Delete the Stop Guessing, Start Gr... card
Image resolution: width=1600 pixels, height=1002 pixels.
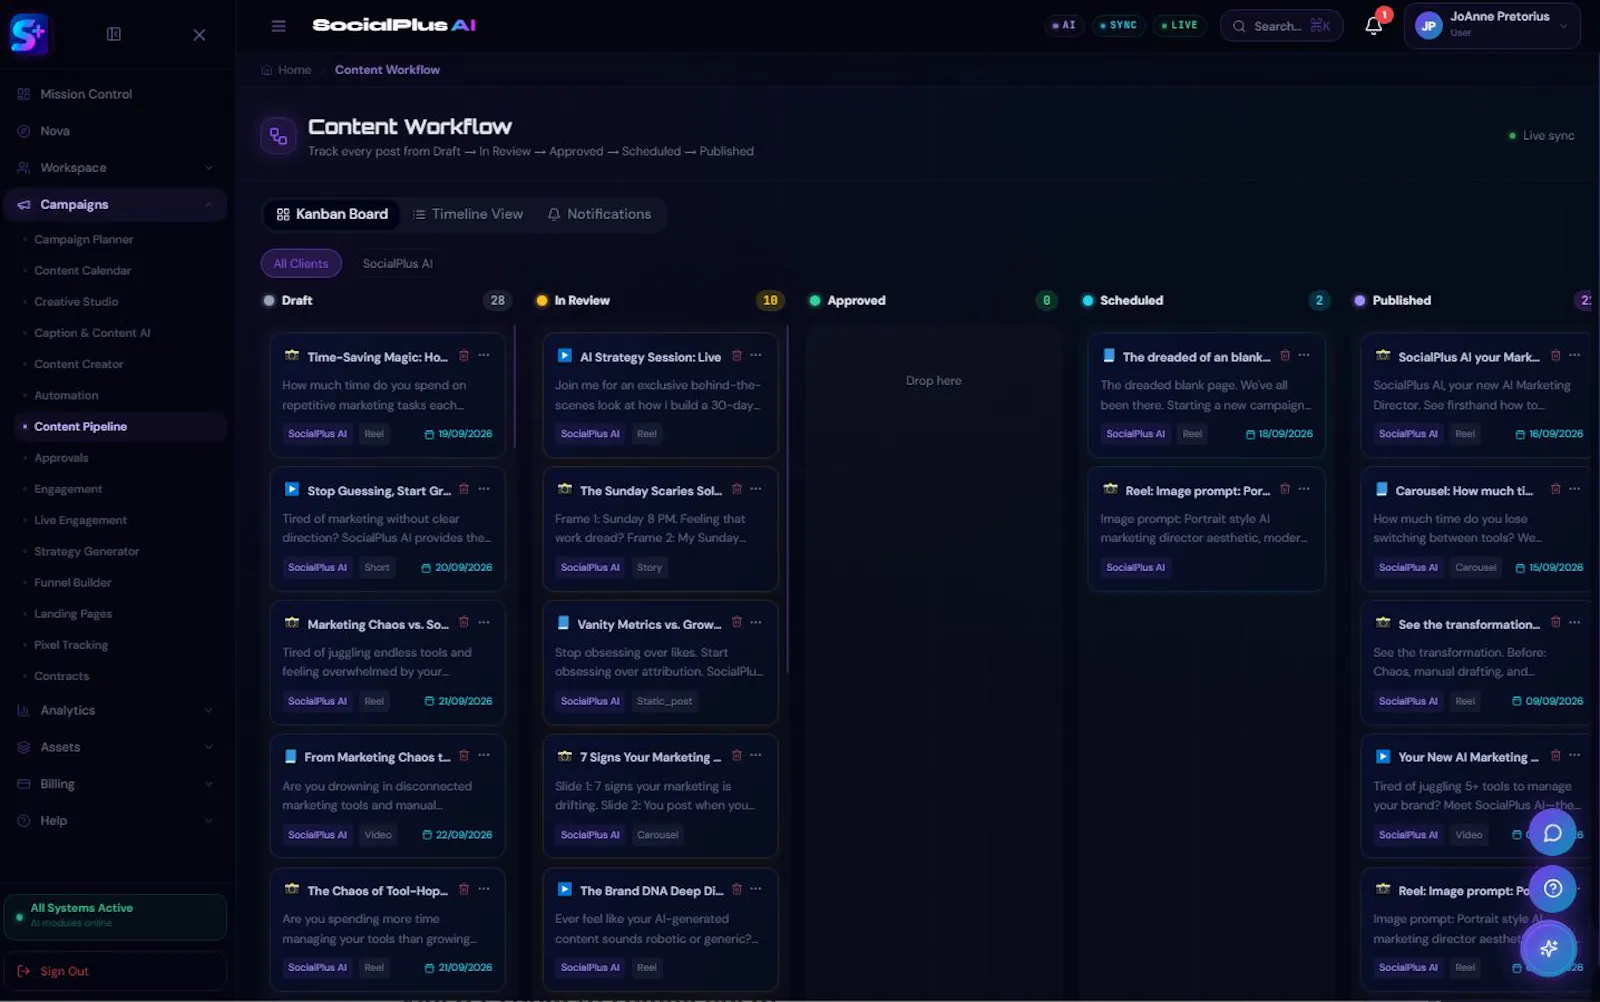[464, 490]
